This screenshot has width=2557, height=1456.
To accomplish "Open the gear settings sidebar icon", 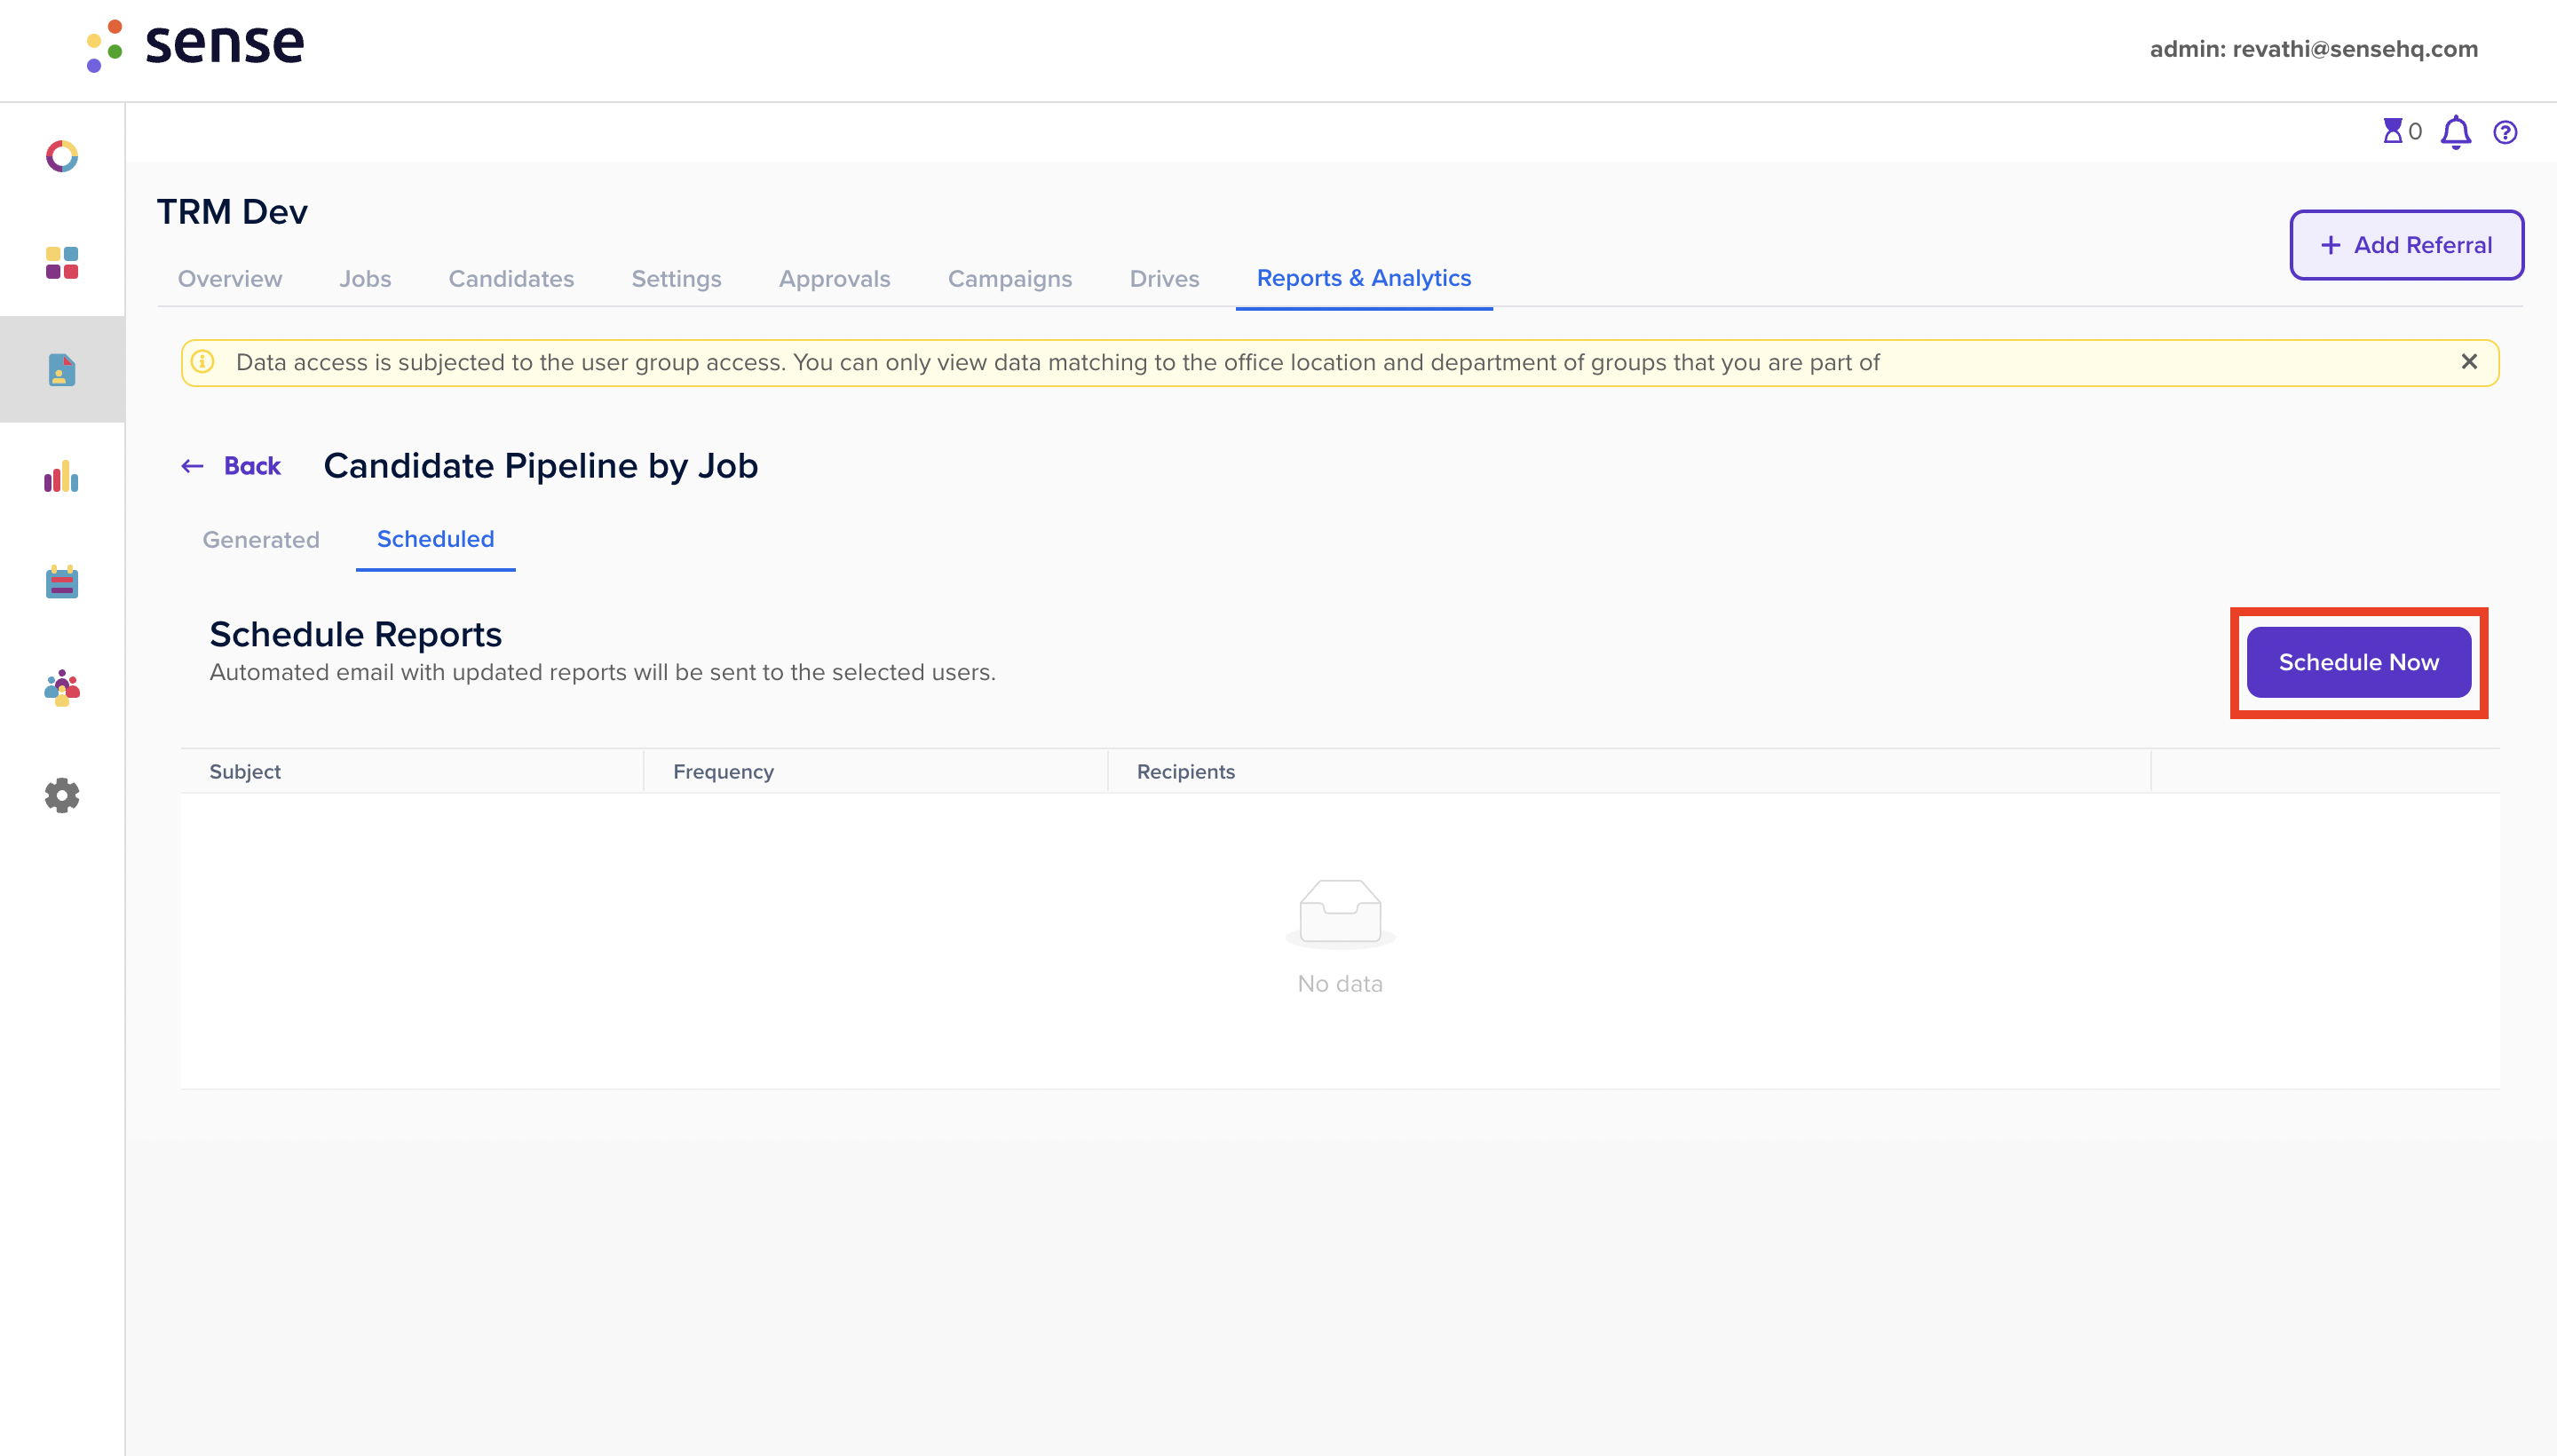I will [x=62, y=795].
